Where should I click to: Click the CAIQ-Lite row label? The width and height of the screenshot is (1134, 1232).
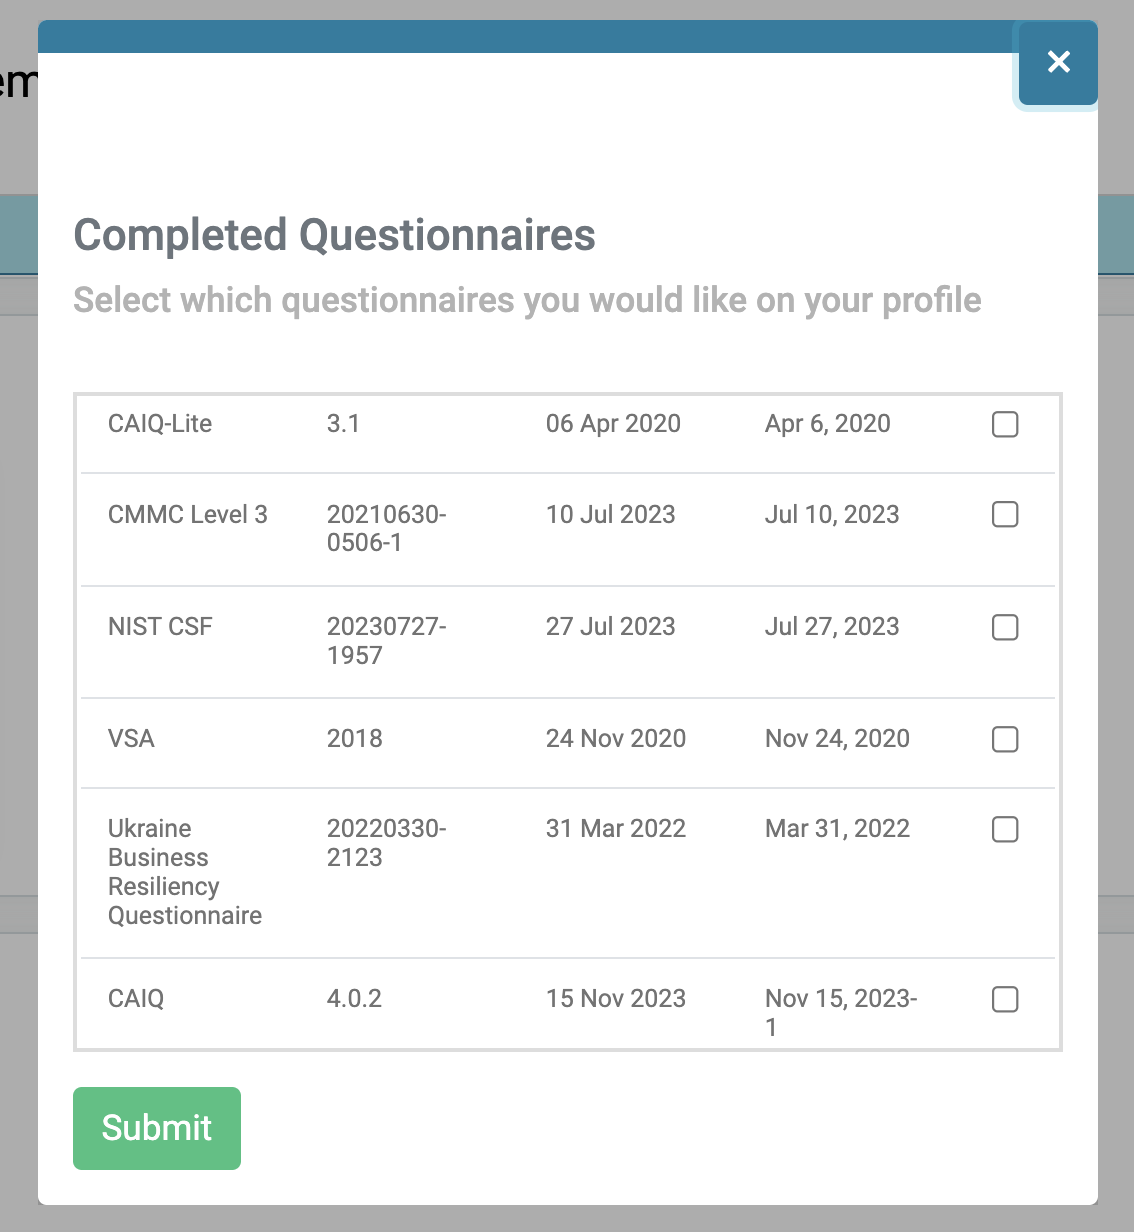[159, 424]
